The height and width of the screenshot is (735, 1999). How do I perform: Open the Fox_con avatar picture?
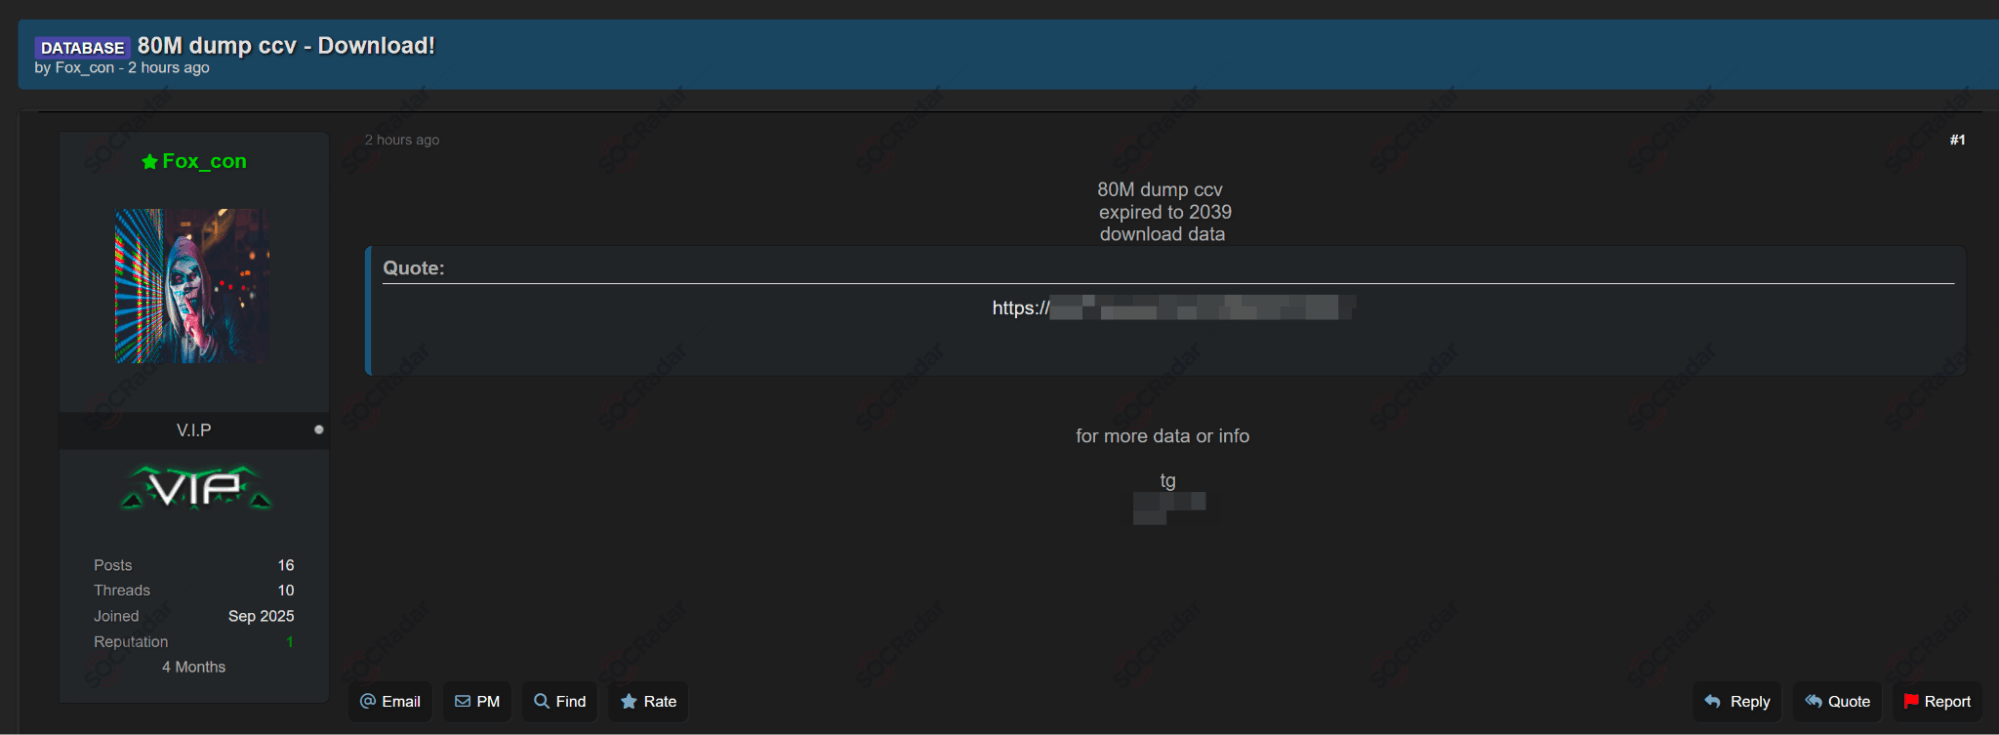point(192,286)
